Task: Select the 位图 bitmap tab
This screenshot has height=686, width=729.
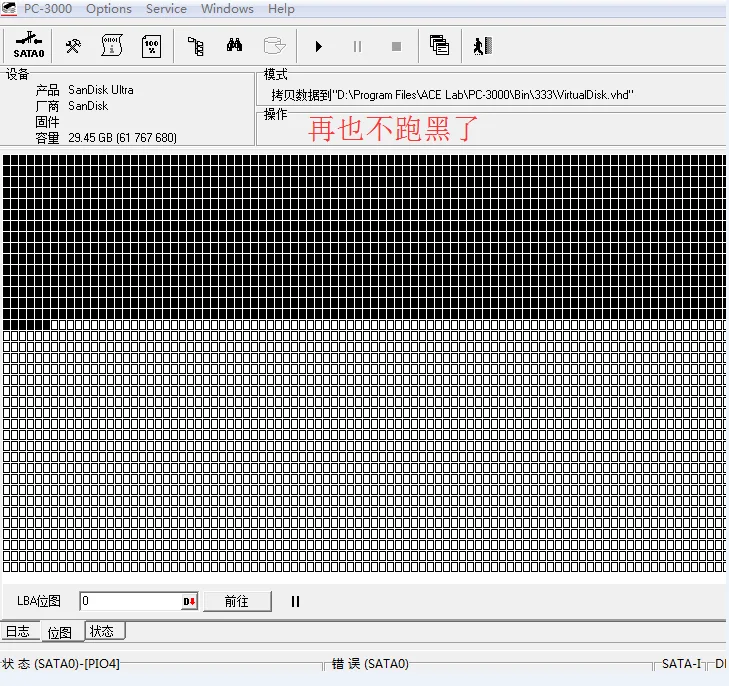Action: tap(59, 632)
